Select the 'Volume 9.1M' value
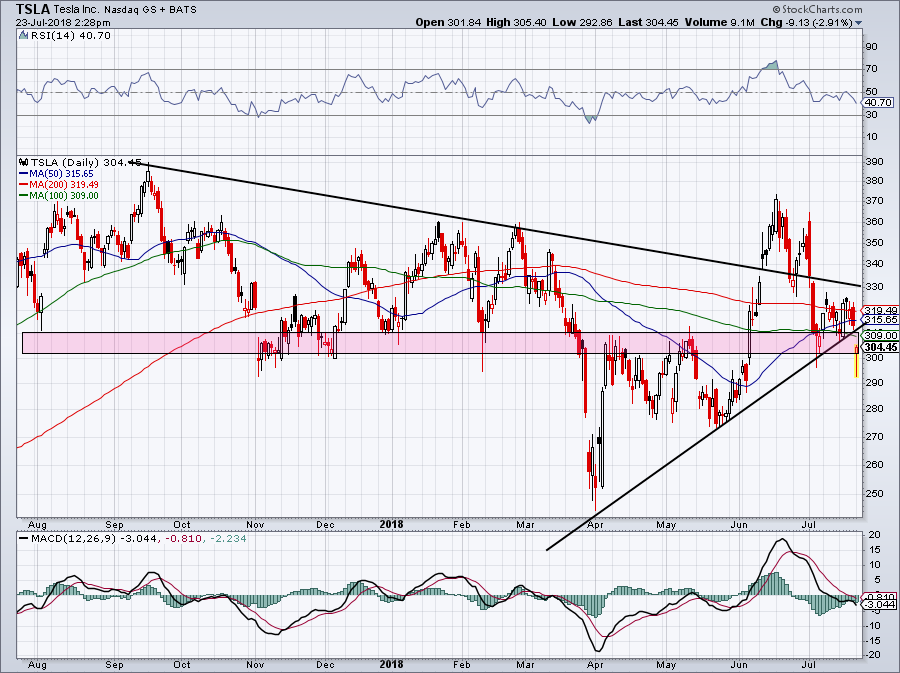The image size is (900, 673). (x=720, y=22)
